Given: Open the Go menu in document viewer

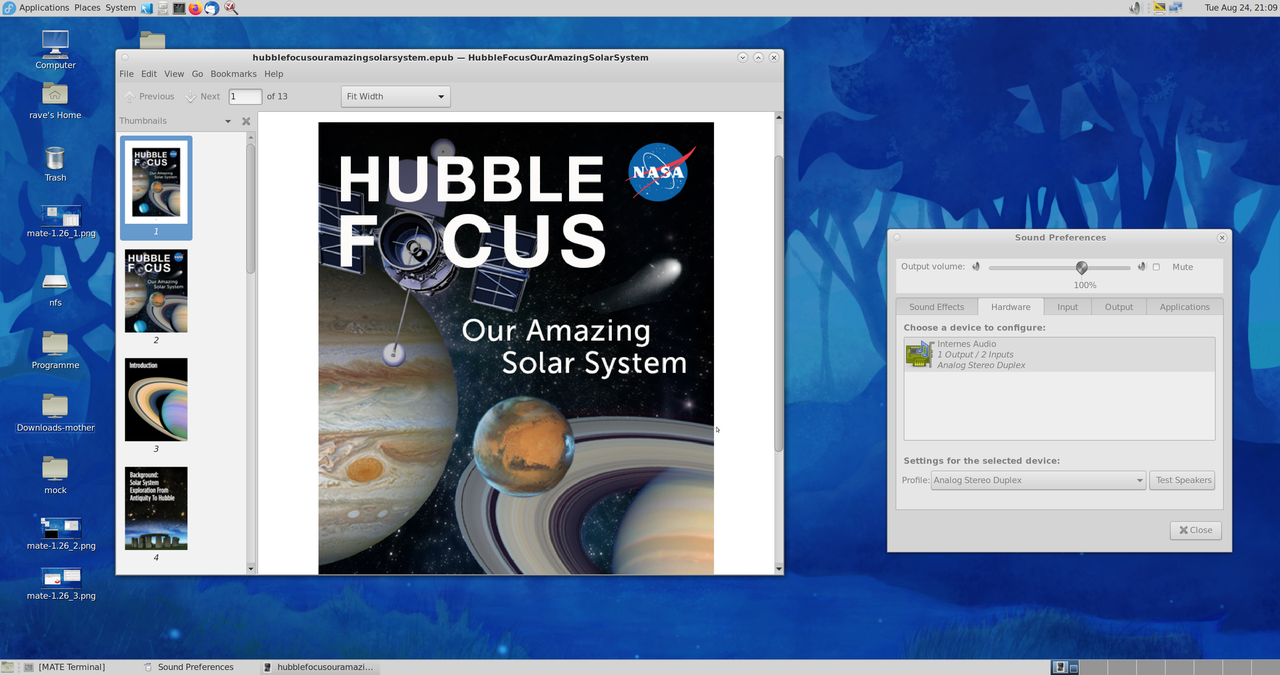Looking at the screenshot, I should click(197, 74).
